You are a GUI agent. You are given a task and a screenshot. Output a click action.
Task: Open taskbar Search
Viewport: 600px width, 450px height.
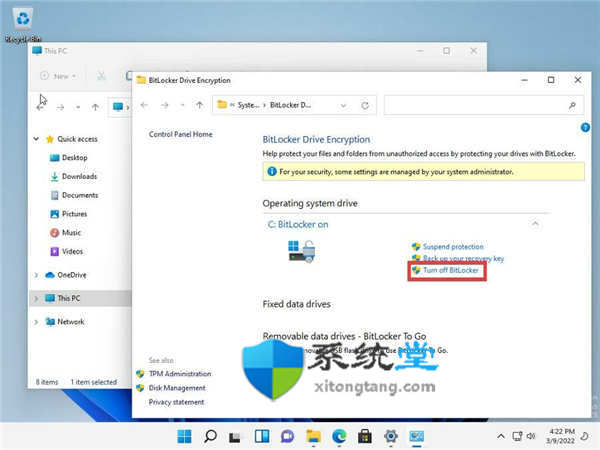pos(210,436)
